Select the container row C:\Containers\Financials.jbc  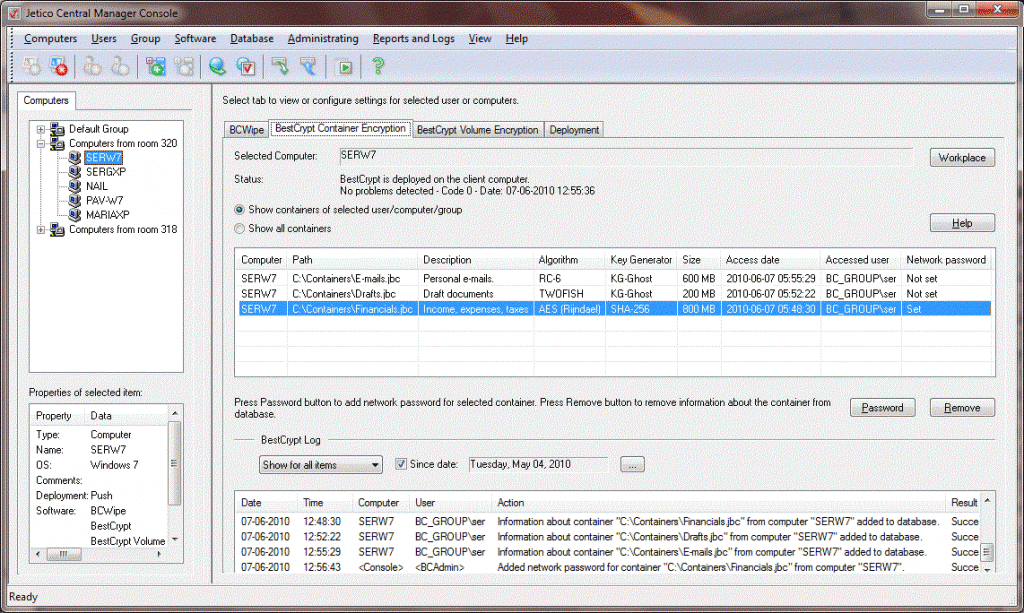pyautogui.click(x=613, y=309)
